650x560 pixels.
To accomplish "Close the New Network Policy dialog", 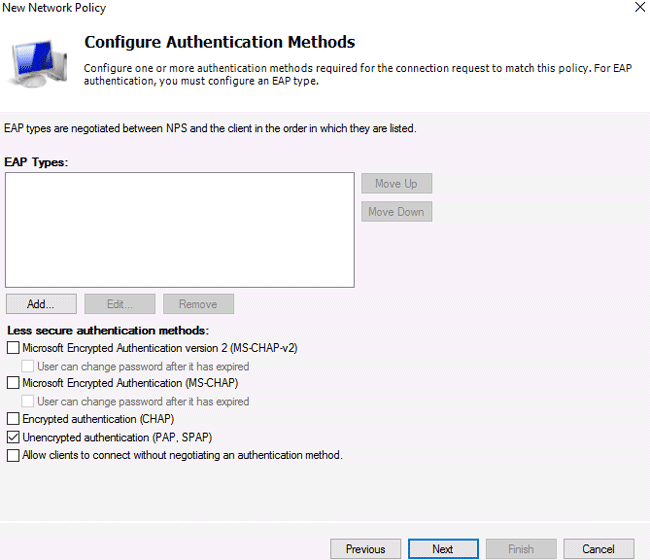I will pos(640,7).
